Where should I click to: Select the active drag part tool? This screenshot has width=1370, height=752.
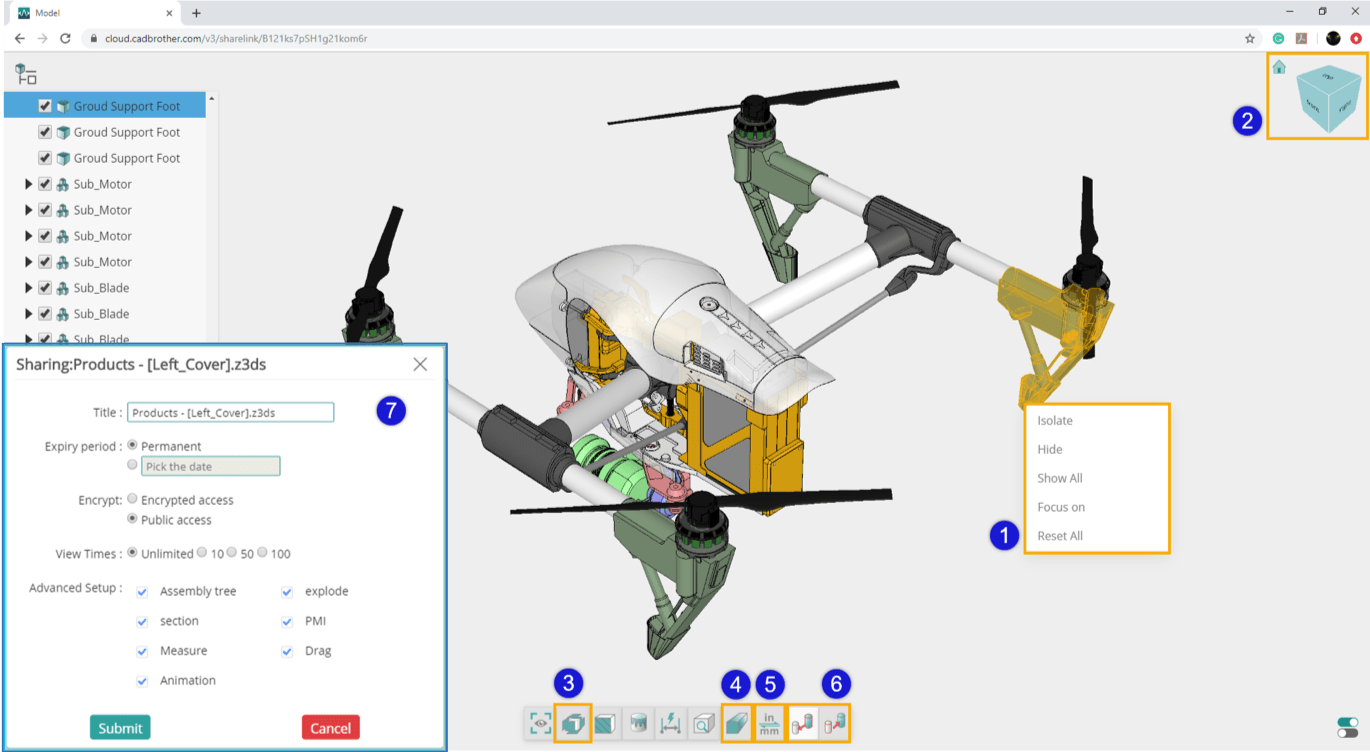tap(805, 723)
